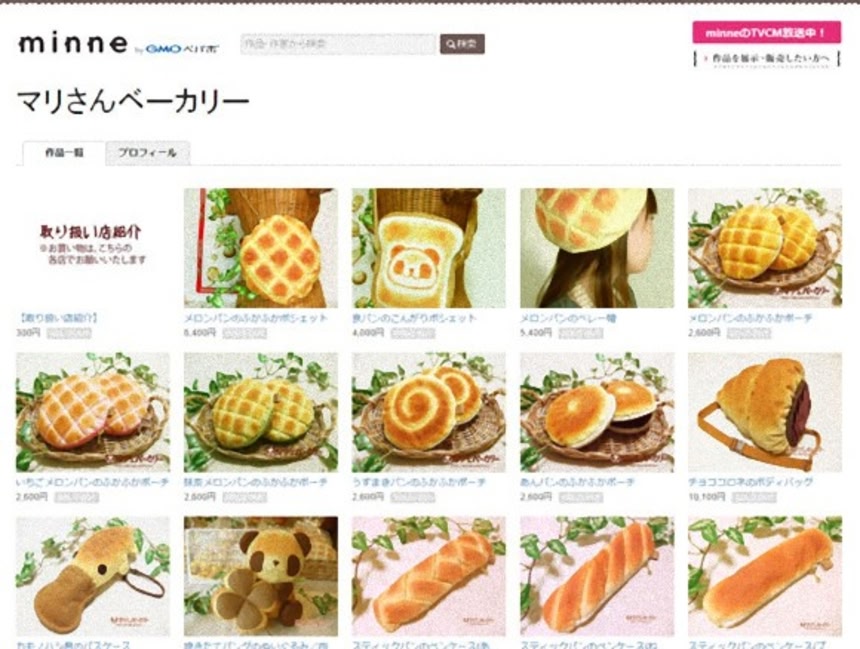
Task: Open the panda toast pochette image
Action: [429, 248]
